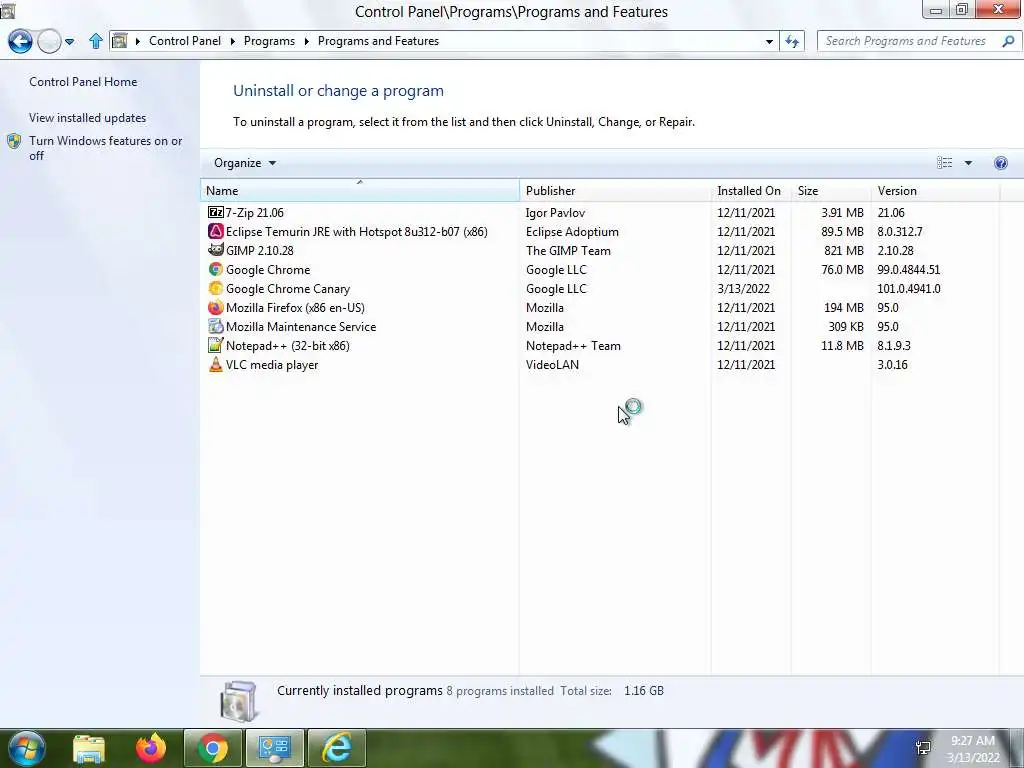Click the GIMP 2.10.28 mascot icon

coord(216,250)
